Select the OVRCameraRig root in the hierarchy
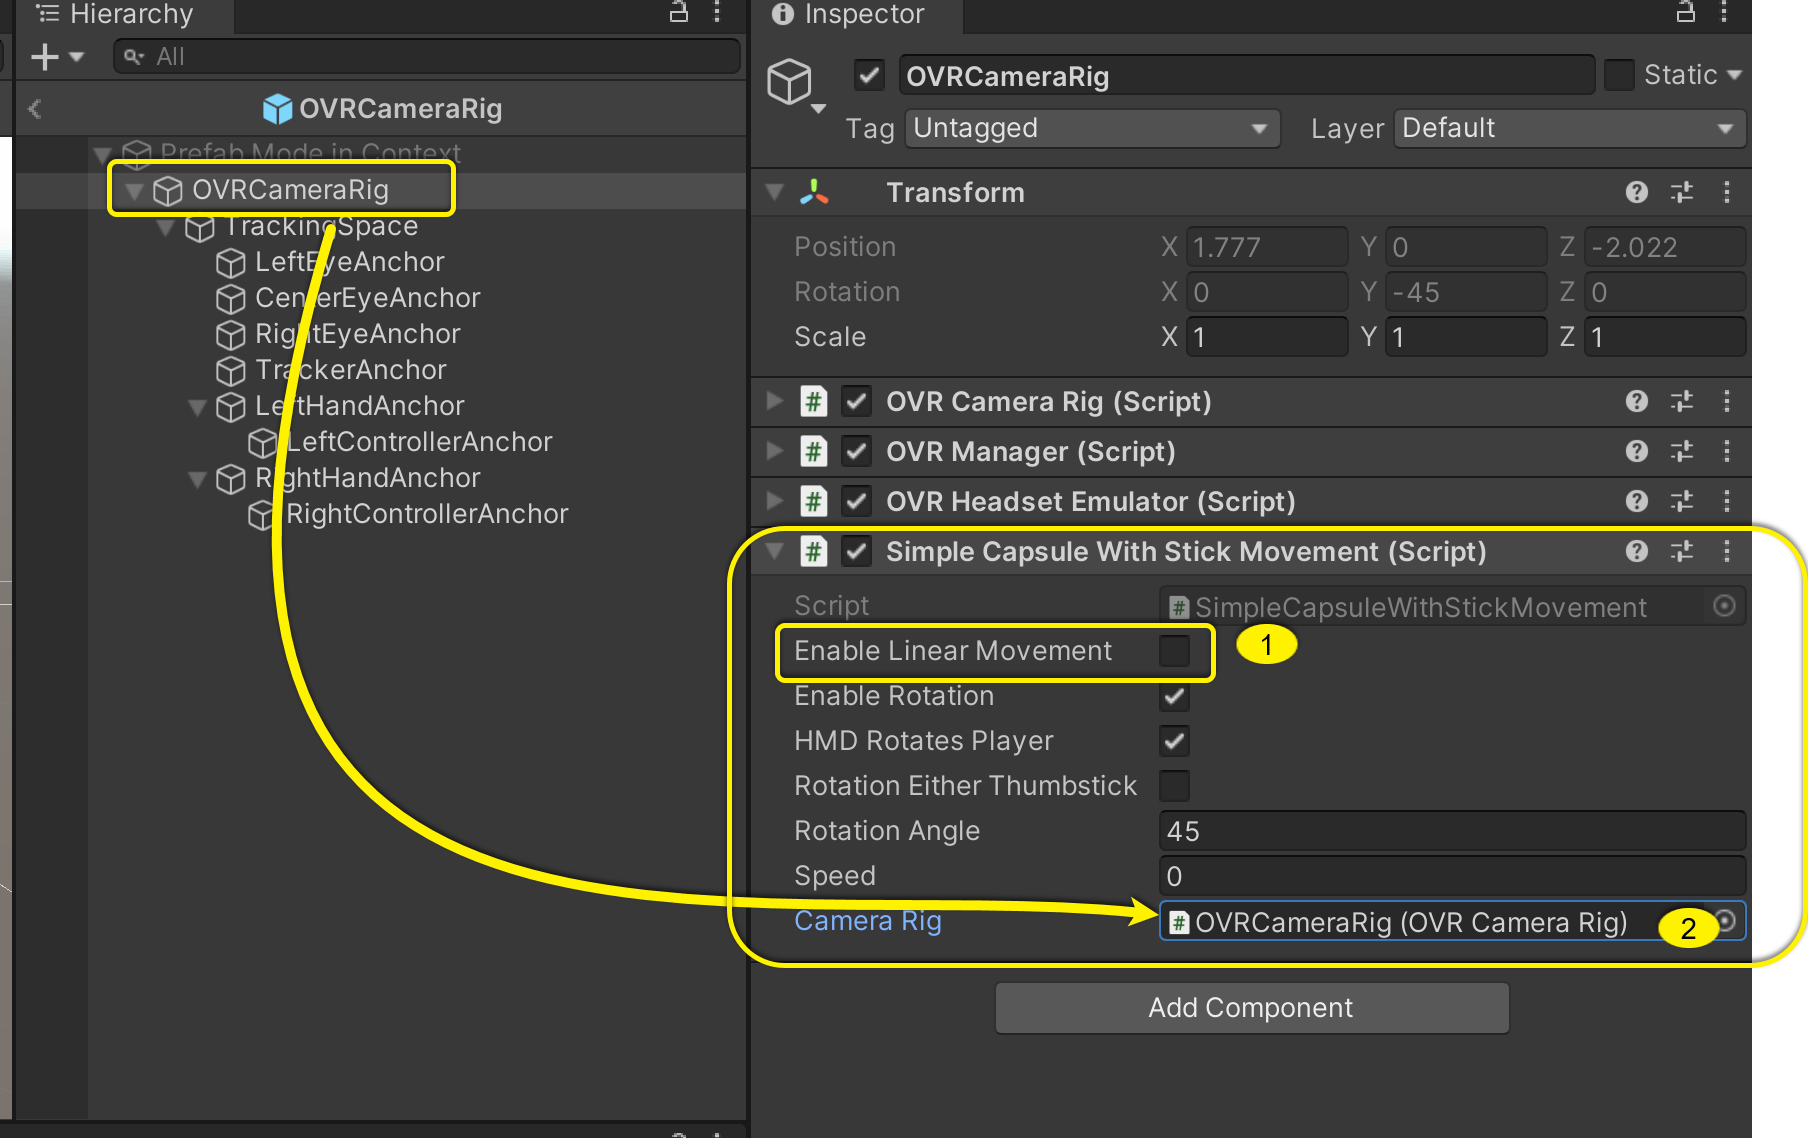 pyautogui.click(x=290, y=190)
